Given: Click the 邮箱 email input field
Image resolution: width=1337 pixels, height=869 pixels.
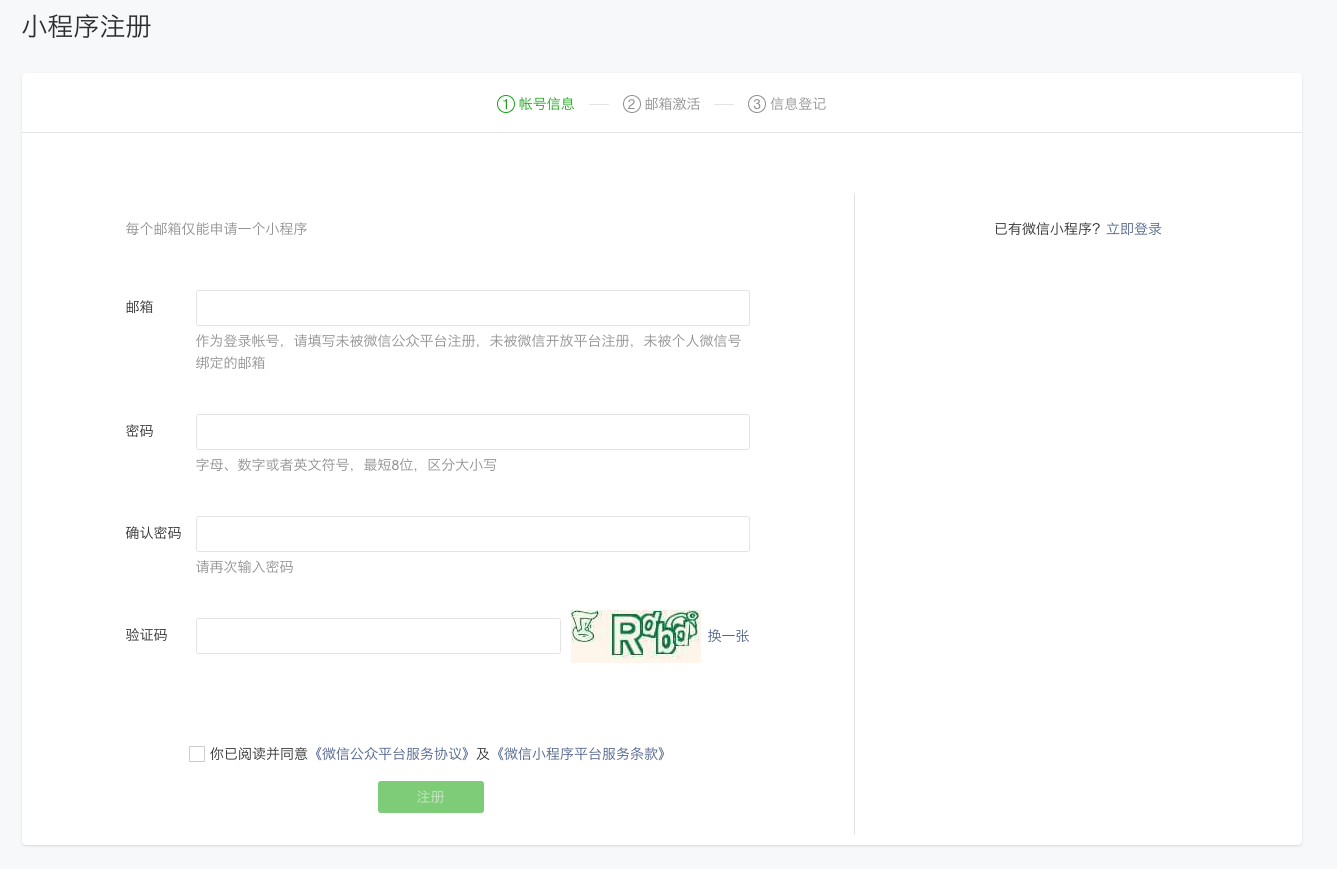Looking at the screenshot, I should pos(472,307).
